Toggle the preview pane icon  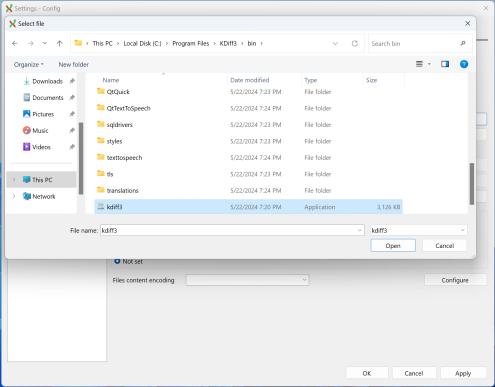[x=445, y=64]
